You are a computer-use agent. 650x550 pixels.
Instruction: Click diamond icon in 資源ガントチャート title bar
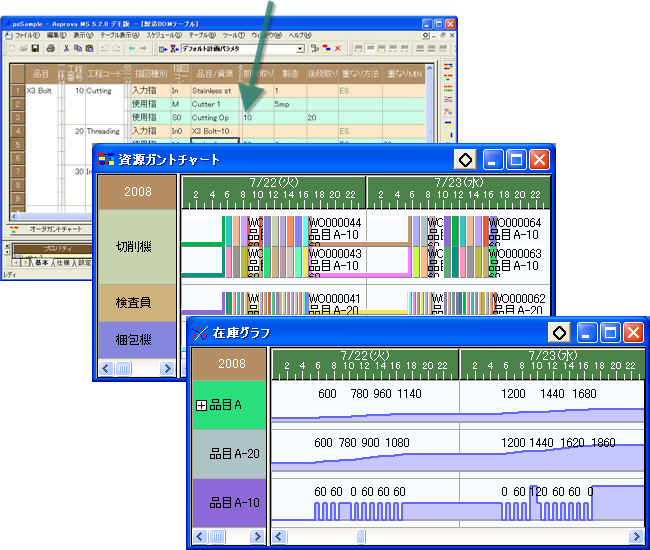464,159
